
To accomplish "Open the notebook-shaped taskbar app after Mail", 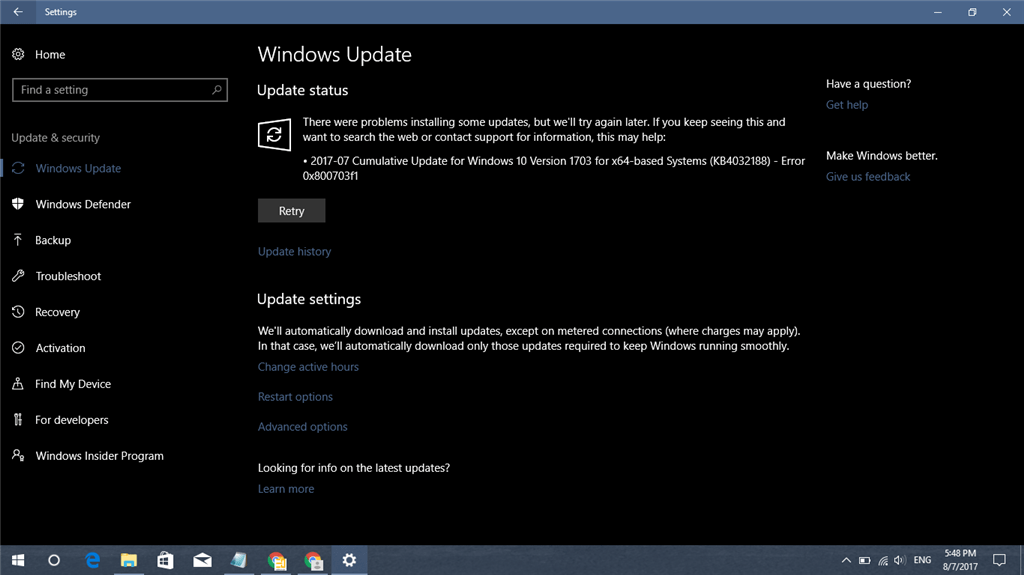I will pos(238,560).
